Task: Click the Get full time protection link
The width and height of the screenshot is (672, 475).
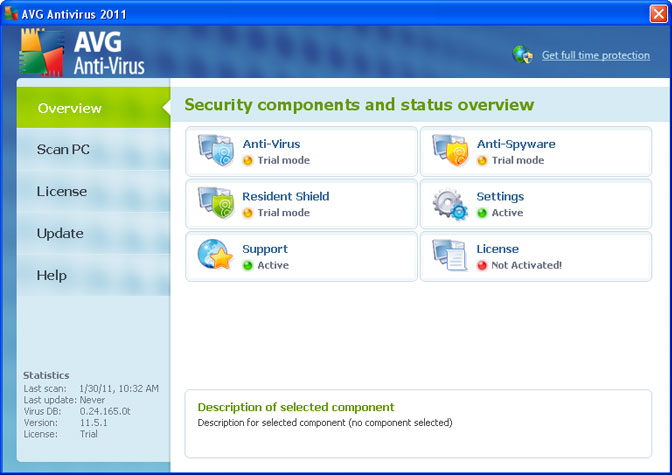Action: tap(596, 55)
